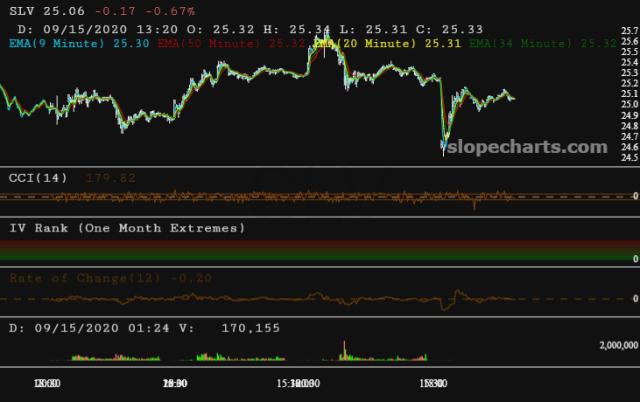Select the IV Rank (One Month Extremes) title

(x=127, y=228)
